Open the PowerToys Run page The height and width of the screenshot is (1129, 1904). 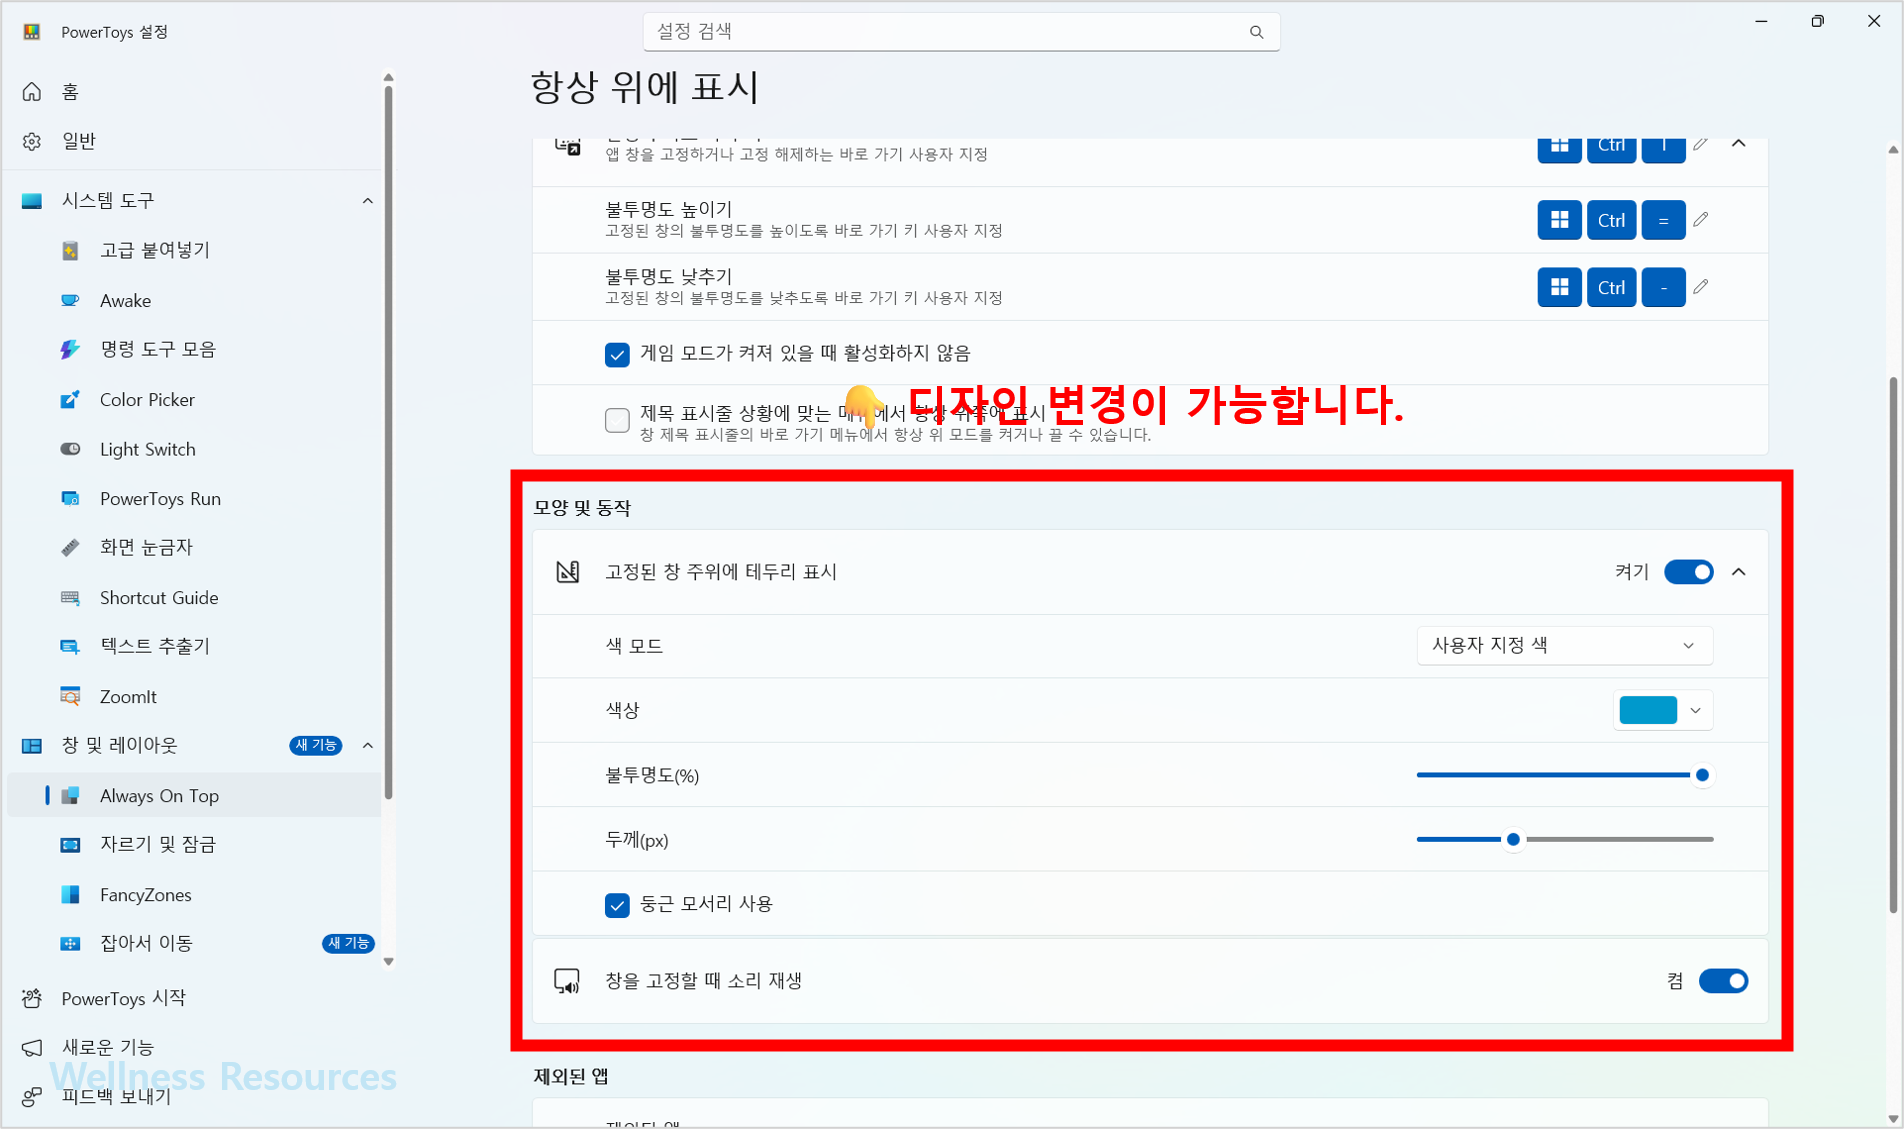[195, 498]
